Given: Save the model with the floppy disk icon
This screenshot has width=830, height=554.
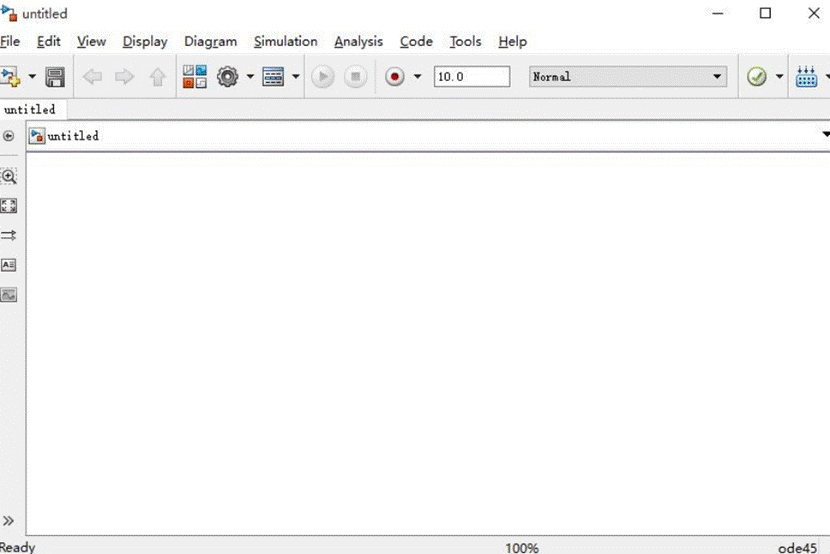Looking at the screenshot, I should tap(55, 77).
